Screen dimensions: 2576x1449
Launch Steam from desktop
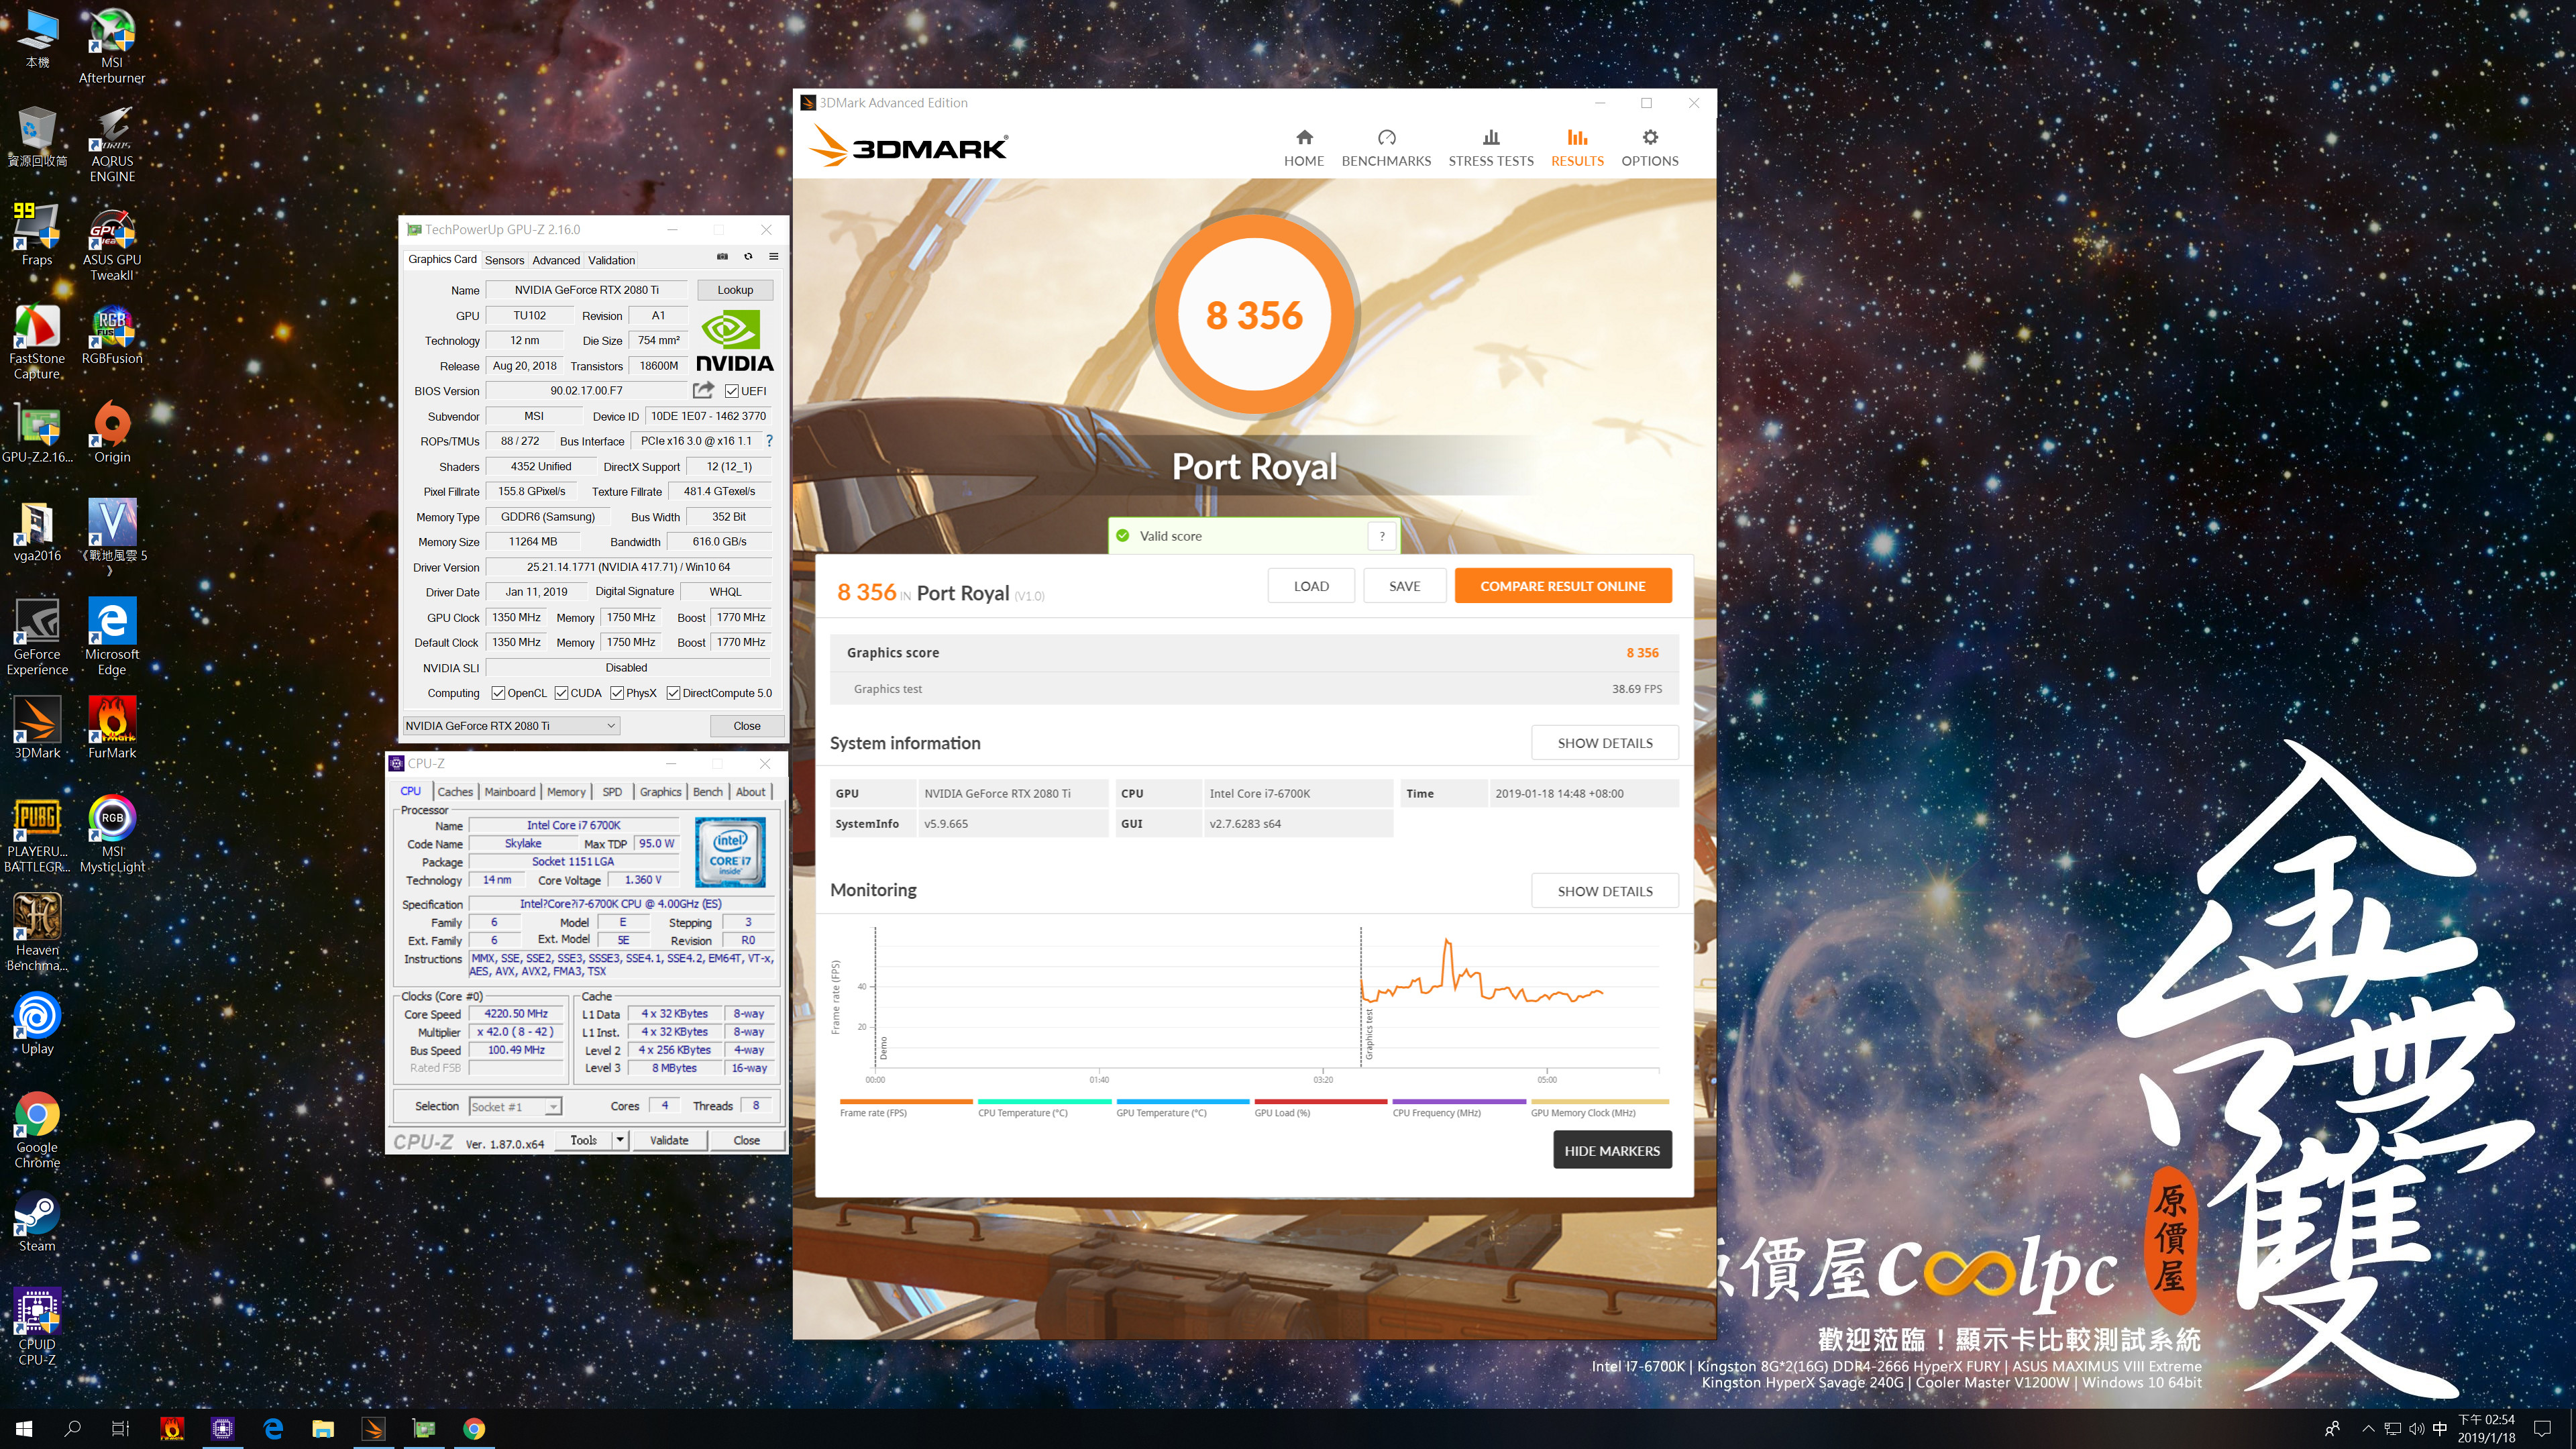coord(37,1222)
